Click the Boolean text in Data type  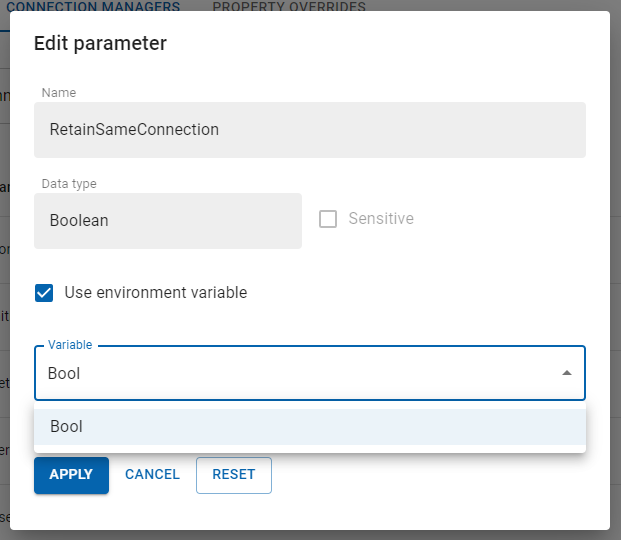pyautogui.click(x=79, y=220)
